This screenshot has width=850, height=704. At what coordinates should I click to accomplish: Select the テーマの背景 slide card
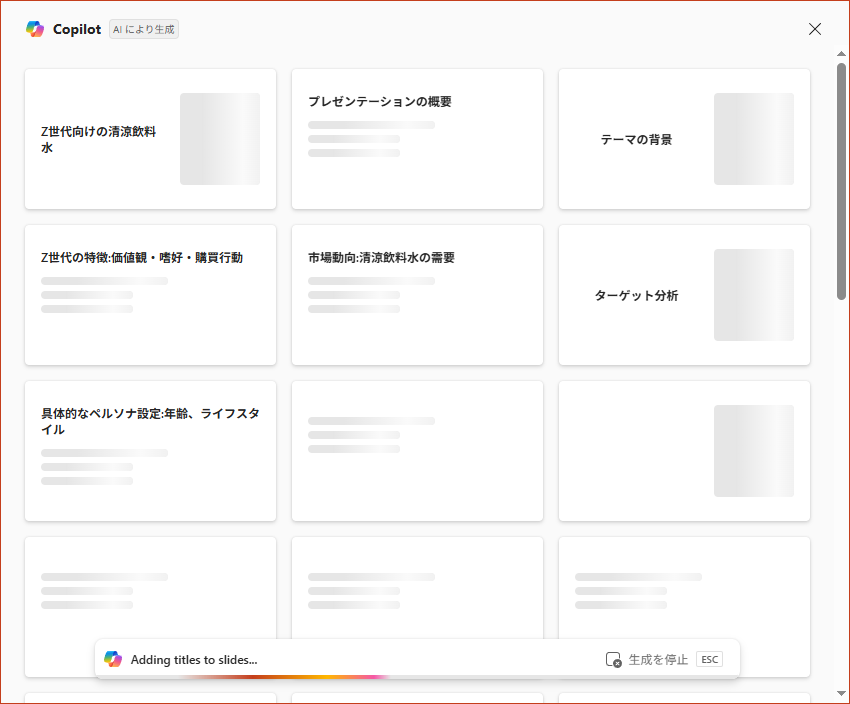pos(684,139)
